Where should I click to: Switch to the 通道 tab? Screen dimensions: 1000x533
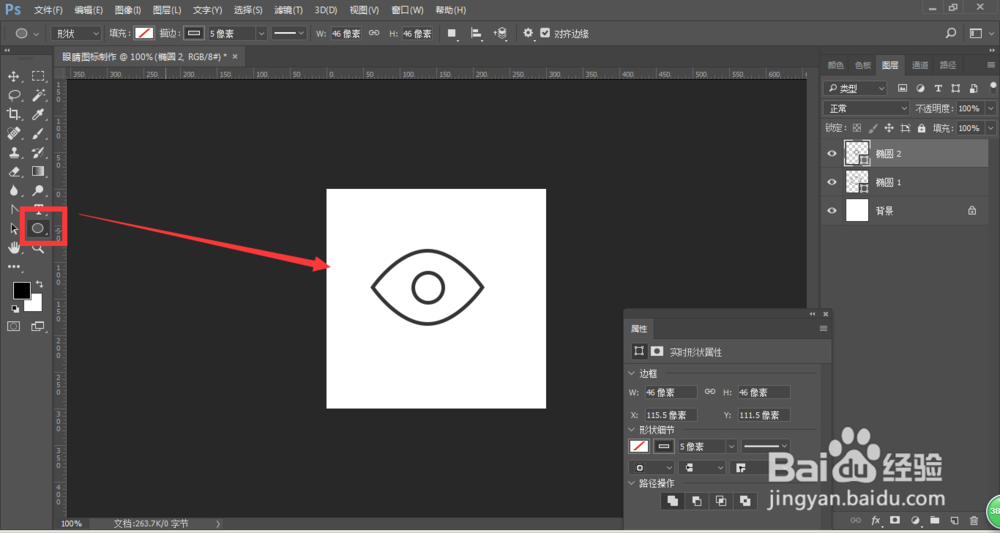pos(920,65)
